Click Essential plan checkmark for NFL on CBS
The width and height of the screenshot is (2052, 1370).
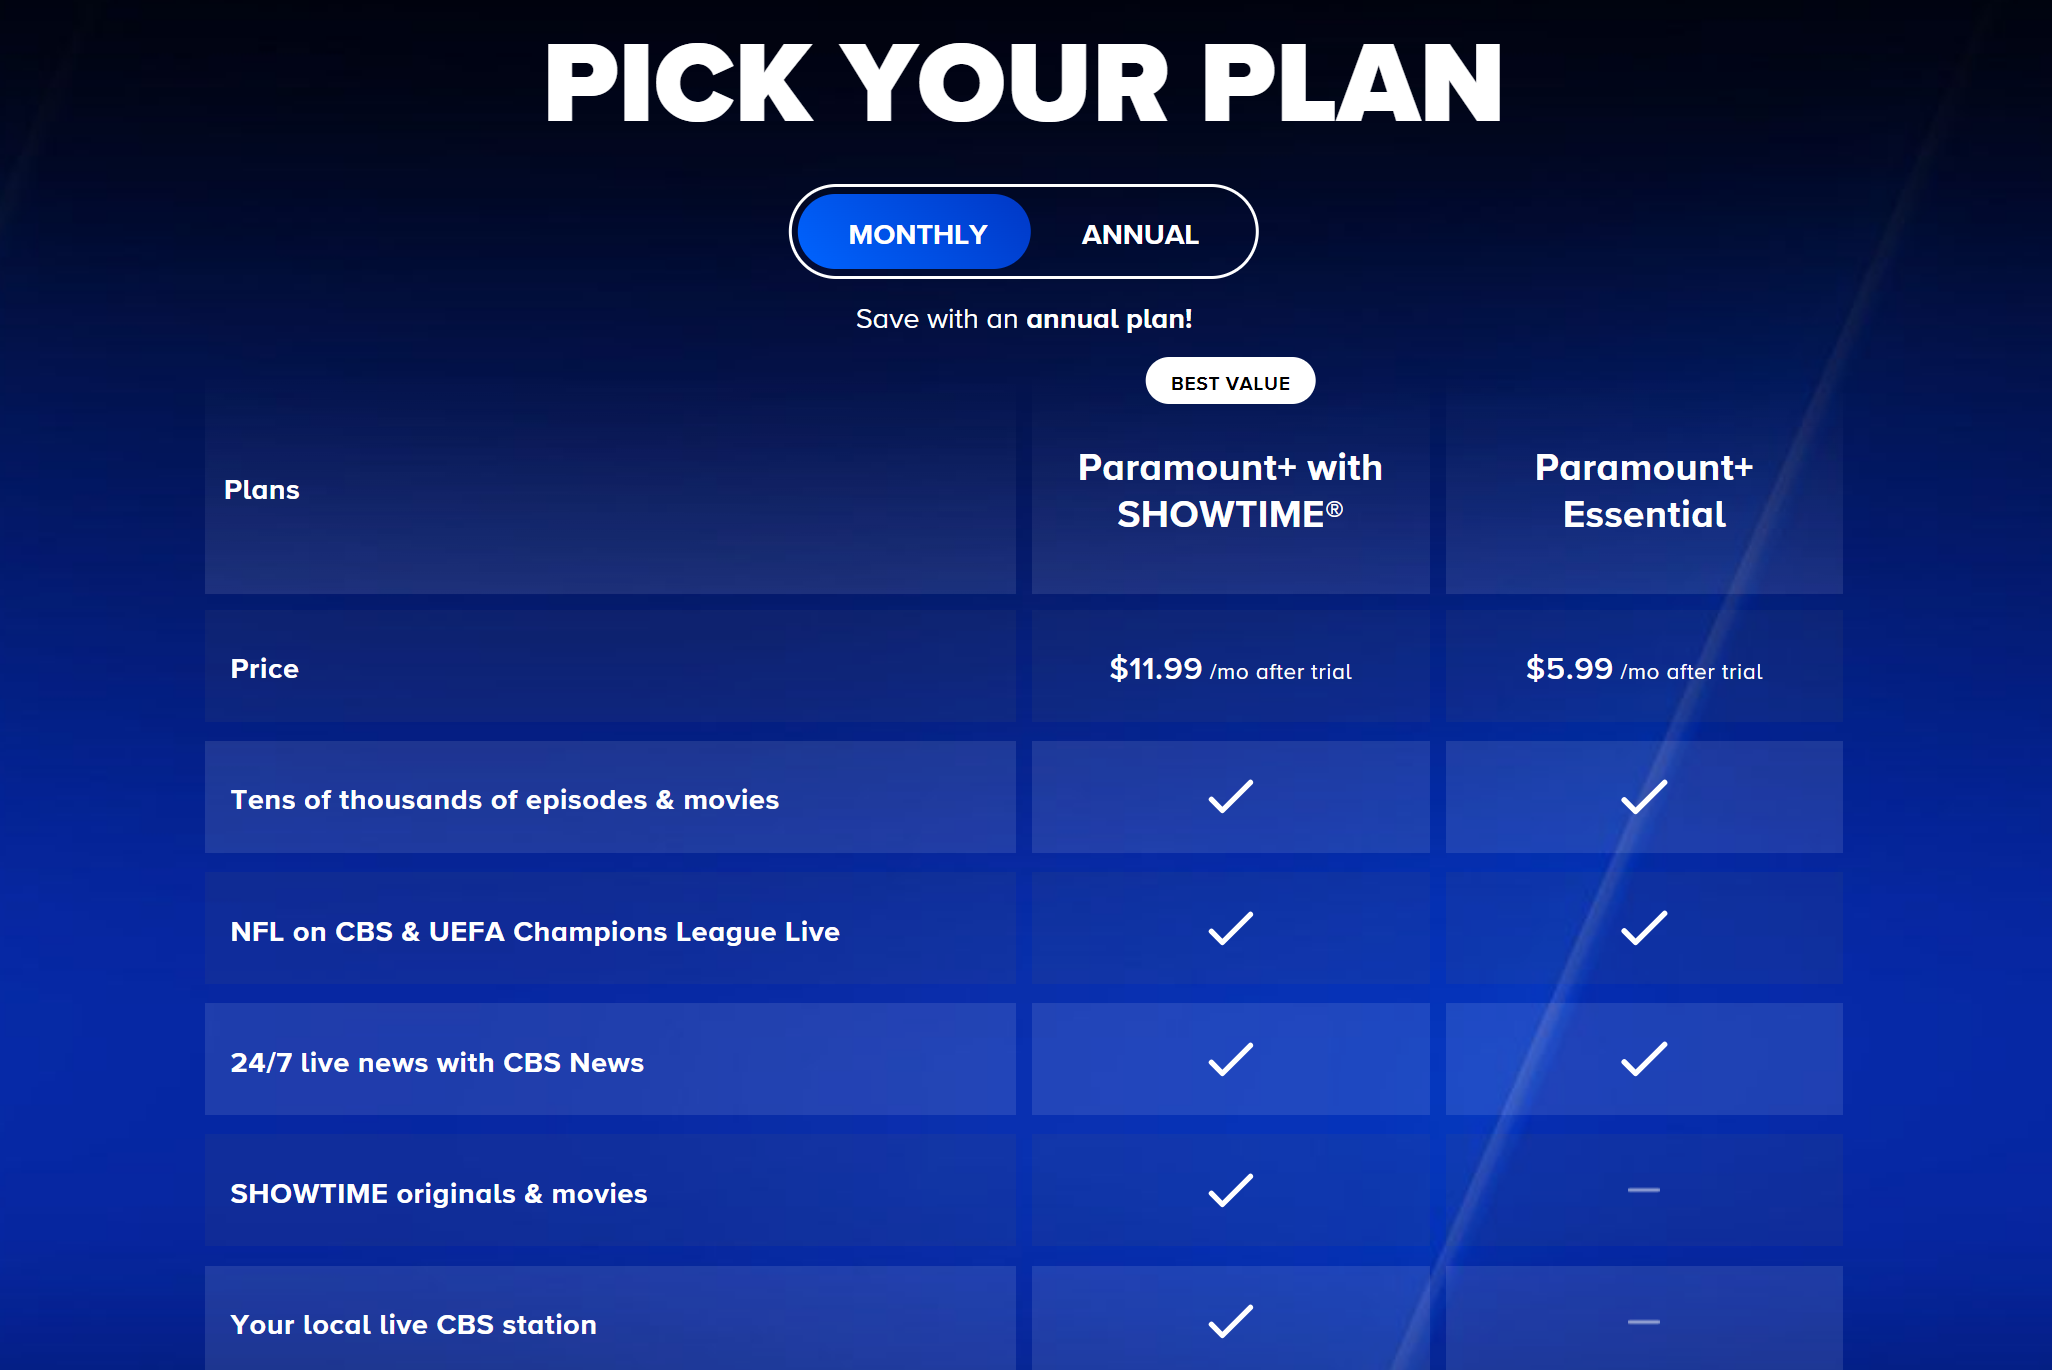[x=1643, y=929]
